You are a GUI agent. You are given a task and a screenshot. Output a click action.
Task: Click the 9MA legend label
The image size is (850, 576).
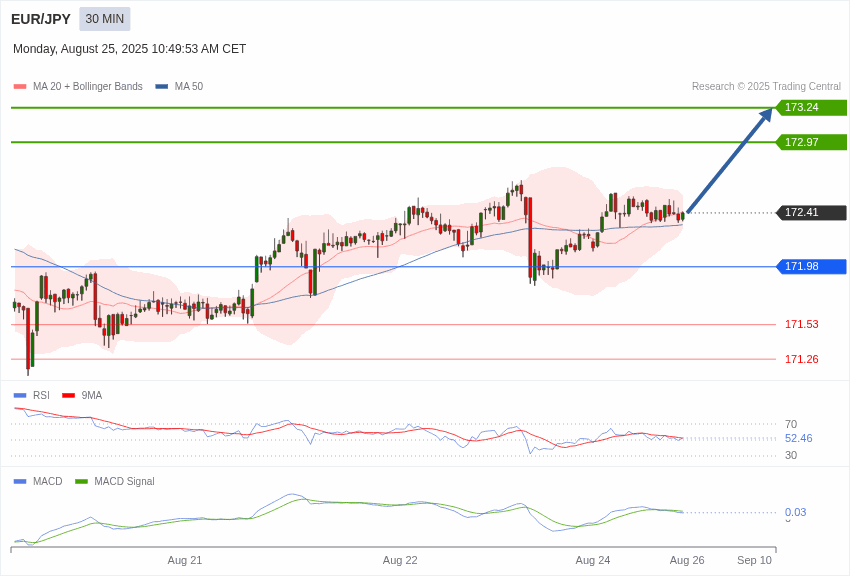point(92,396)
